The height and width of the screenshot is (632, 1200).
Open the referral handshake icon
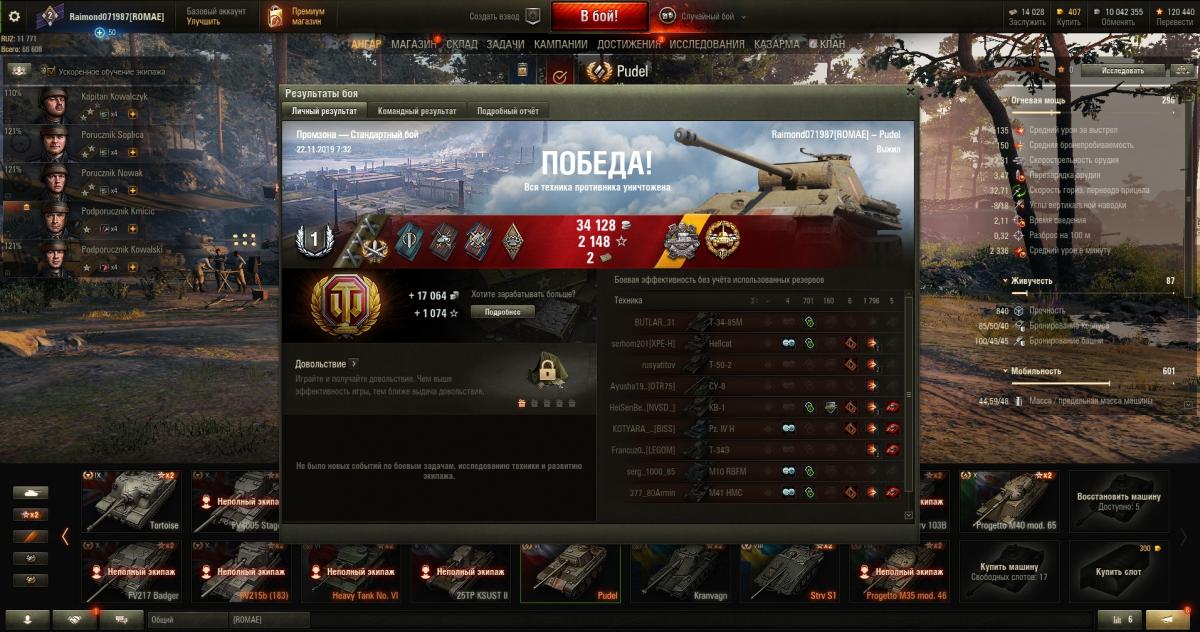tap(74, 620)
